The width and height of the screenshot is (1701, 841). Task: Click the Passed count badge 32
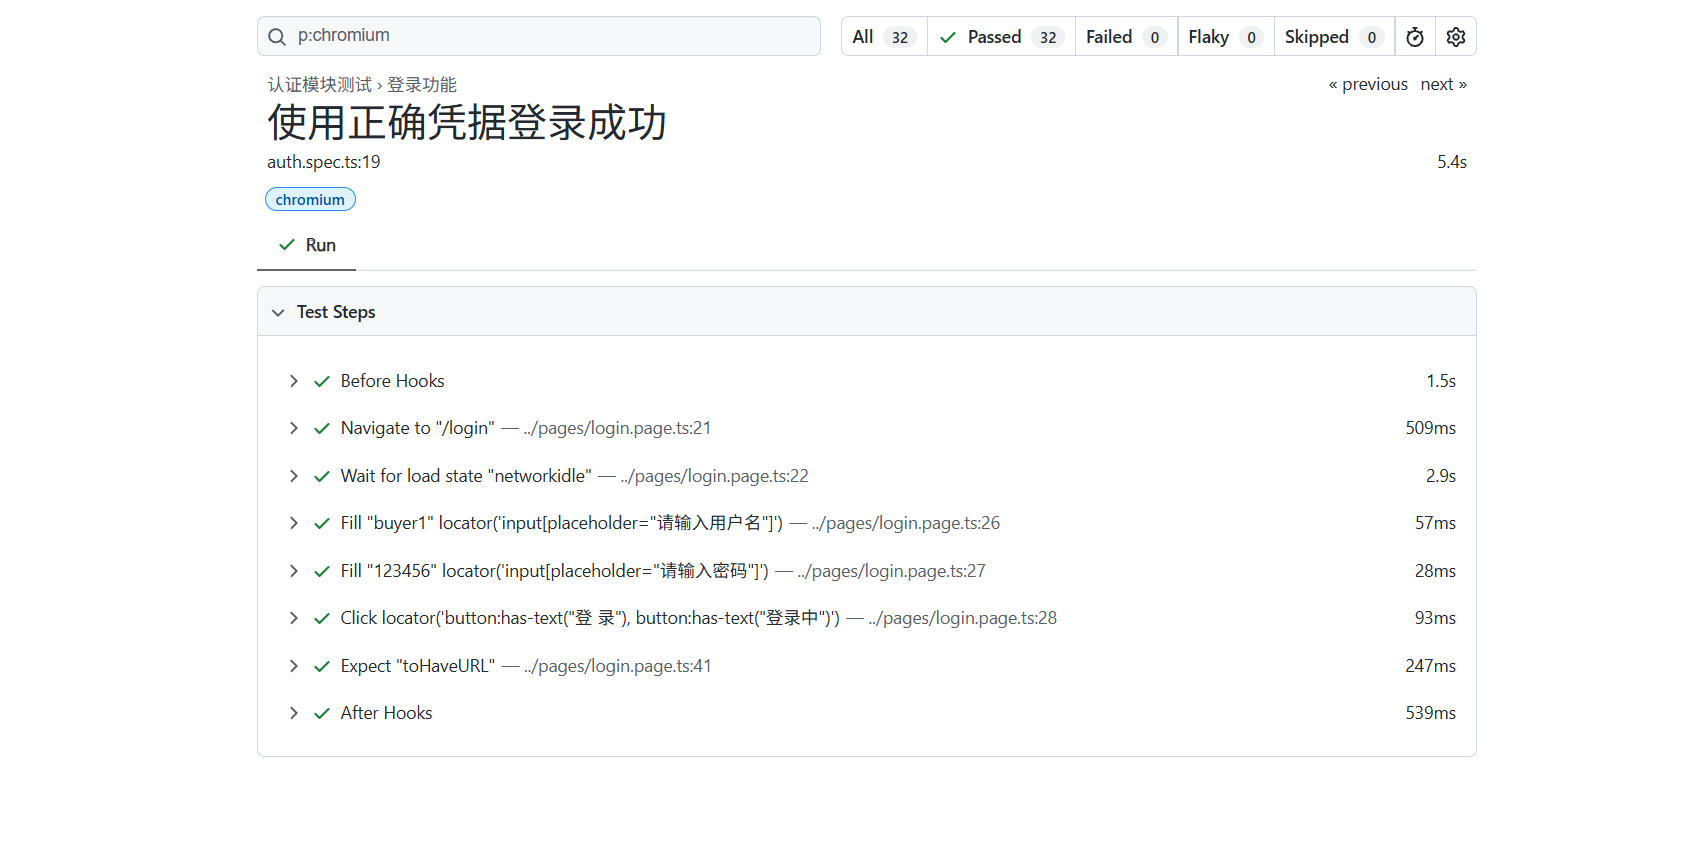pyautogui.click(x=1048, y=37)
